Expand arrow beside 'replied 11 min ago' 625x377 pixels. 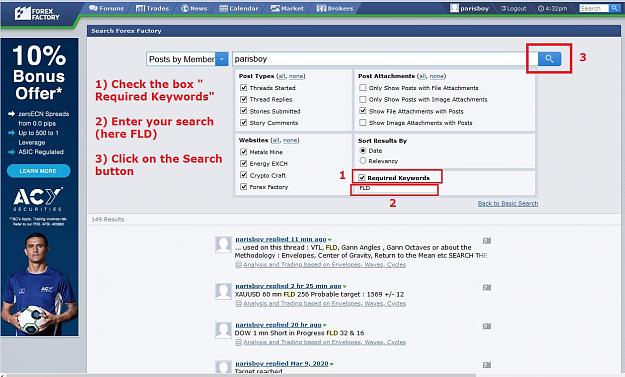pyautogui.click(x=330, y=240)
